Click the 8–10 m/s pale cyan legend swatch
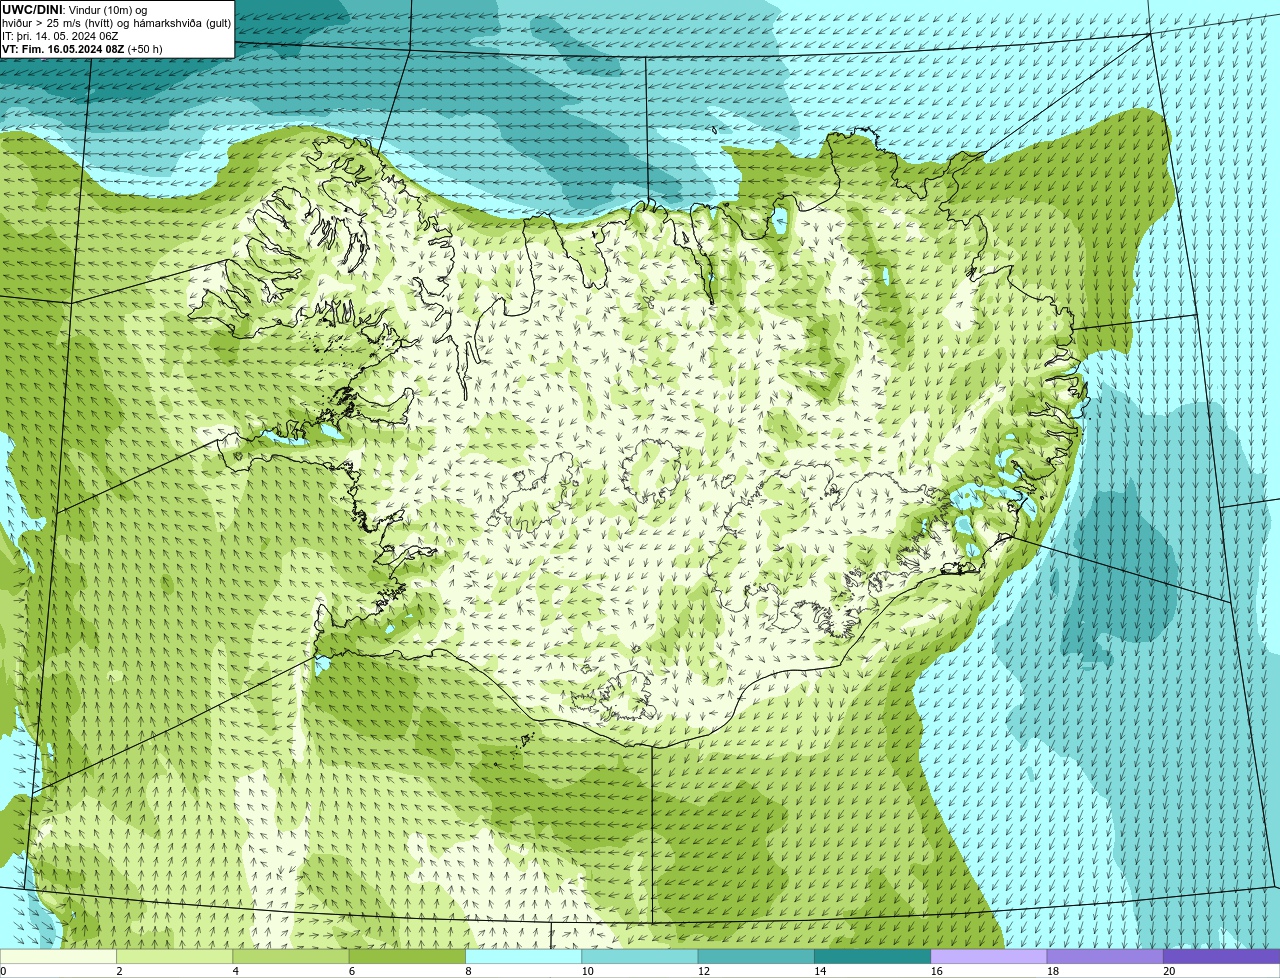The height and width of the screenshot is (978, 1280). tap(524, 956)
